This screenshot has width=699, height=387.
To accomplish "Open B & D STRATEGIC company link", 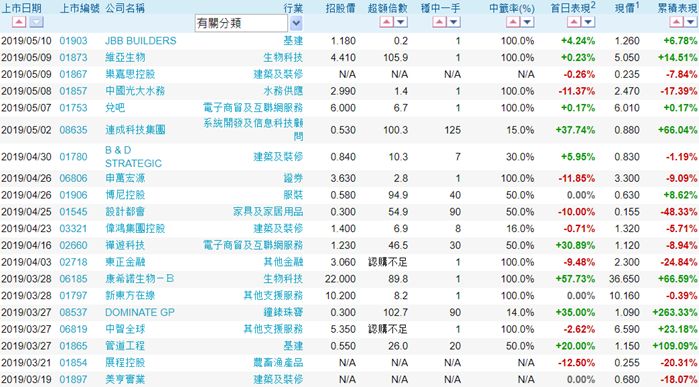I will tap(133, 157).
